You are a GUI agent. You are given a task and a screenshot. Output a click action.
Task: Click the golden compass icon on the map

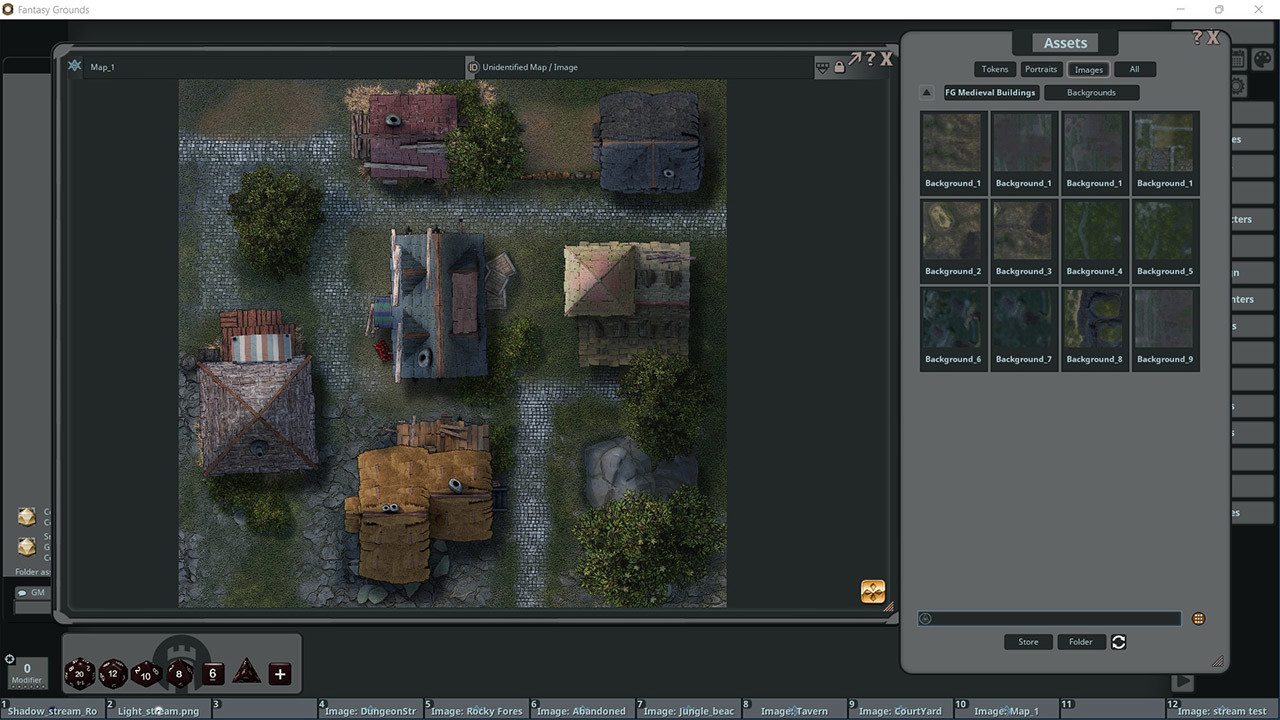point(872,591)
